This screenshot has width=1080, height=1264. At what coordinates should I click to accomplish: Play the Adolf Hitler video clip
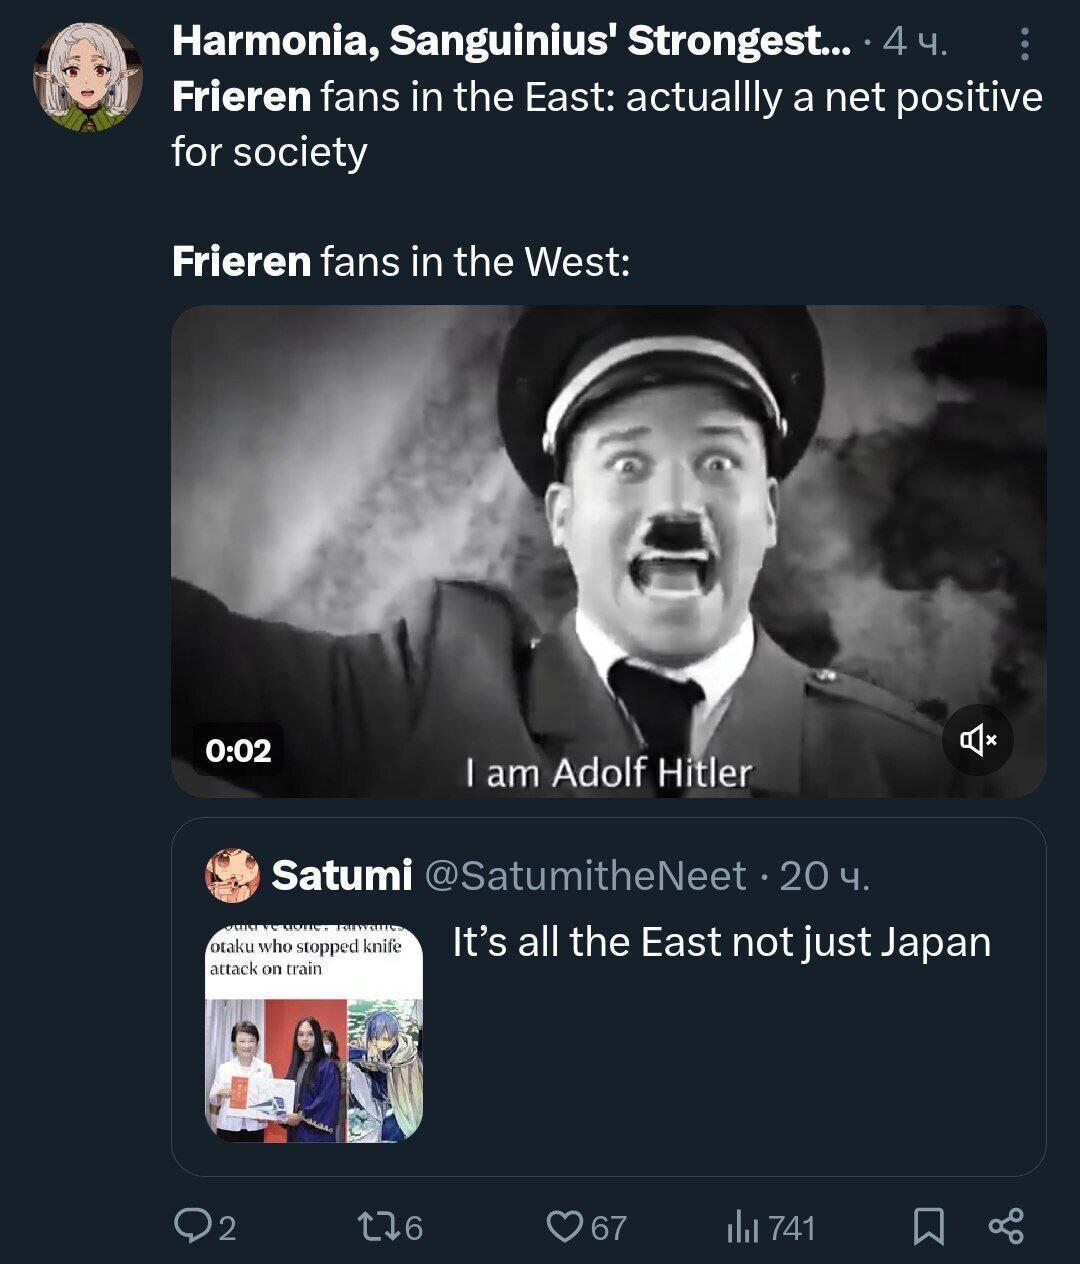[x=608, y=550]
